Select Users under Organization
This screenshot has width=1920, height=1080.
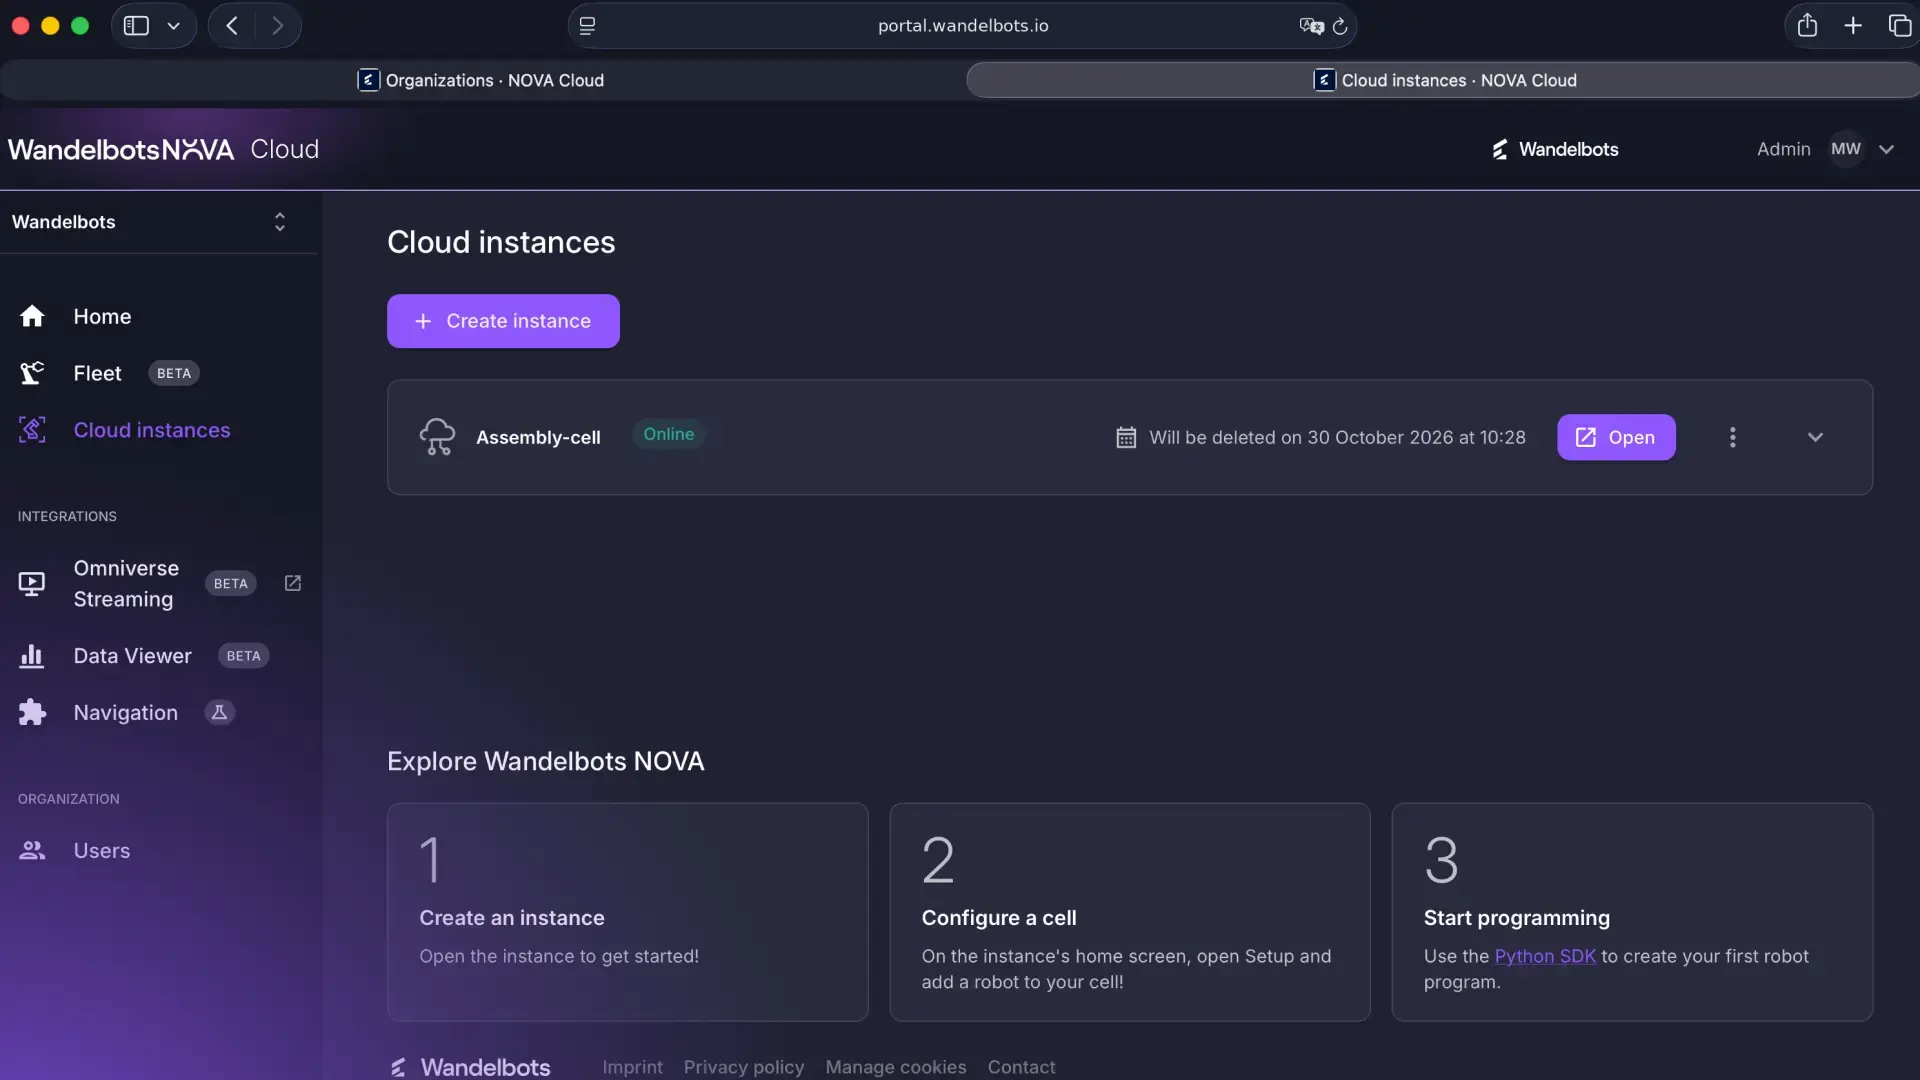101,851
